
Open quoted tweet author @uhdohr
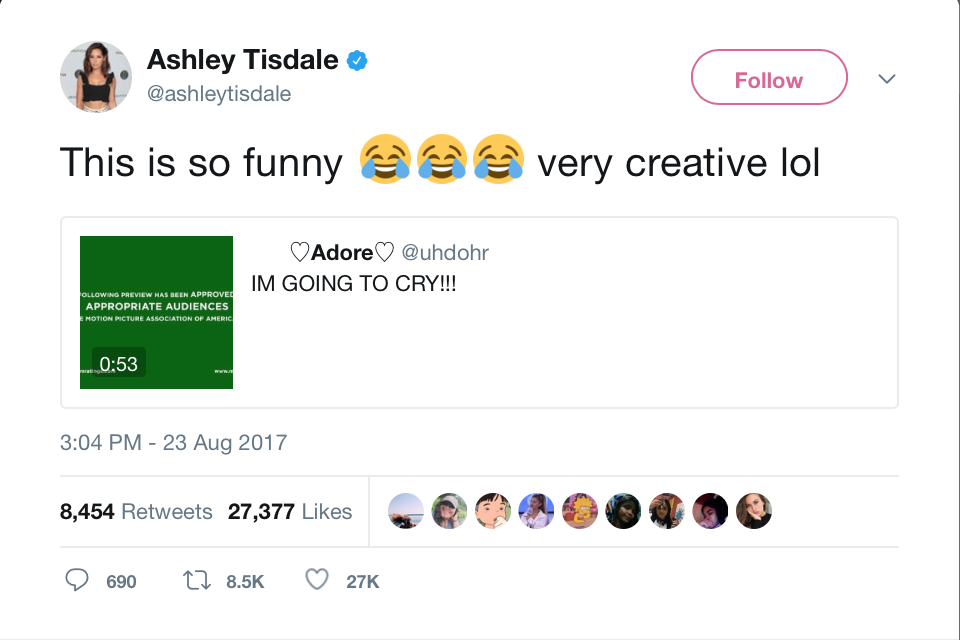pos(445,253)
